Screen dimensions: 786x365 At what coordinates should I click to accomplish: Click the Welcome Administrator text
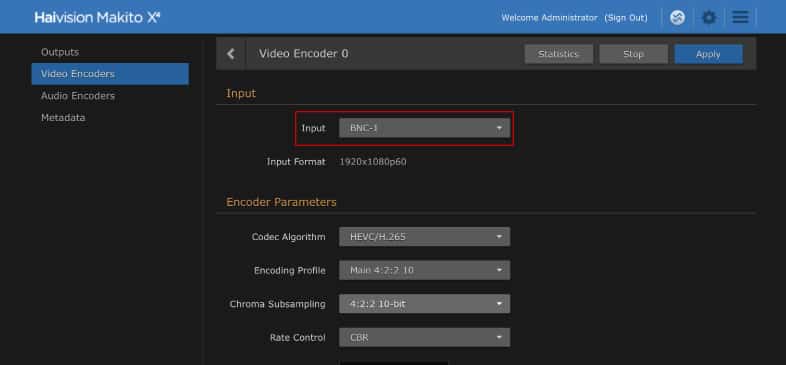[549, 18]
